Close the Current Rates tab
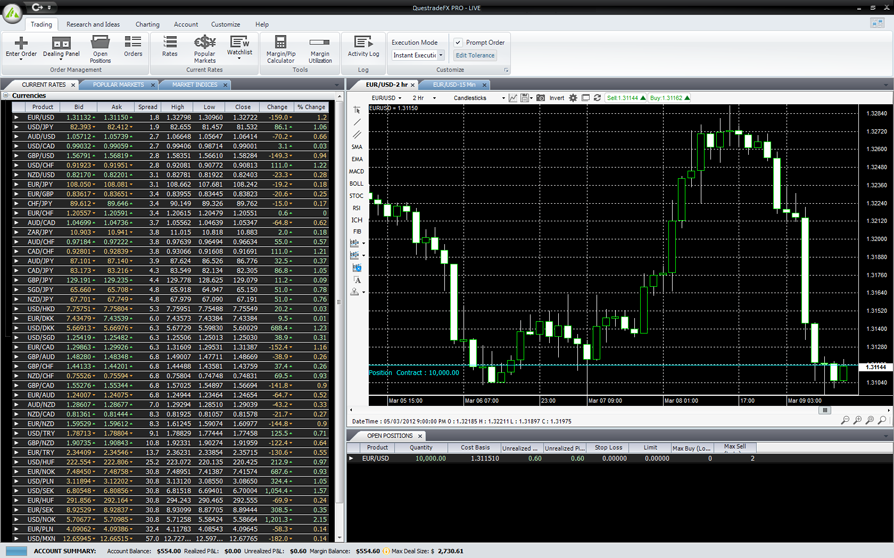Viewport: 894px width, 558px height. coord(73,85)
